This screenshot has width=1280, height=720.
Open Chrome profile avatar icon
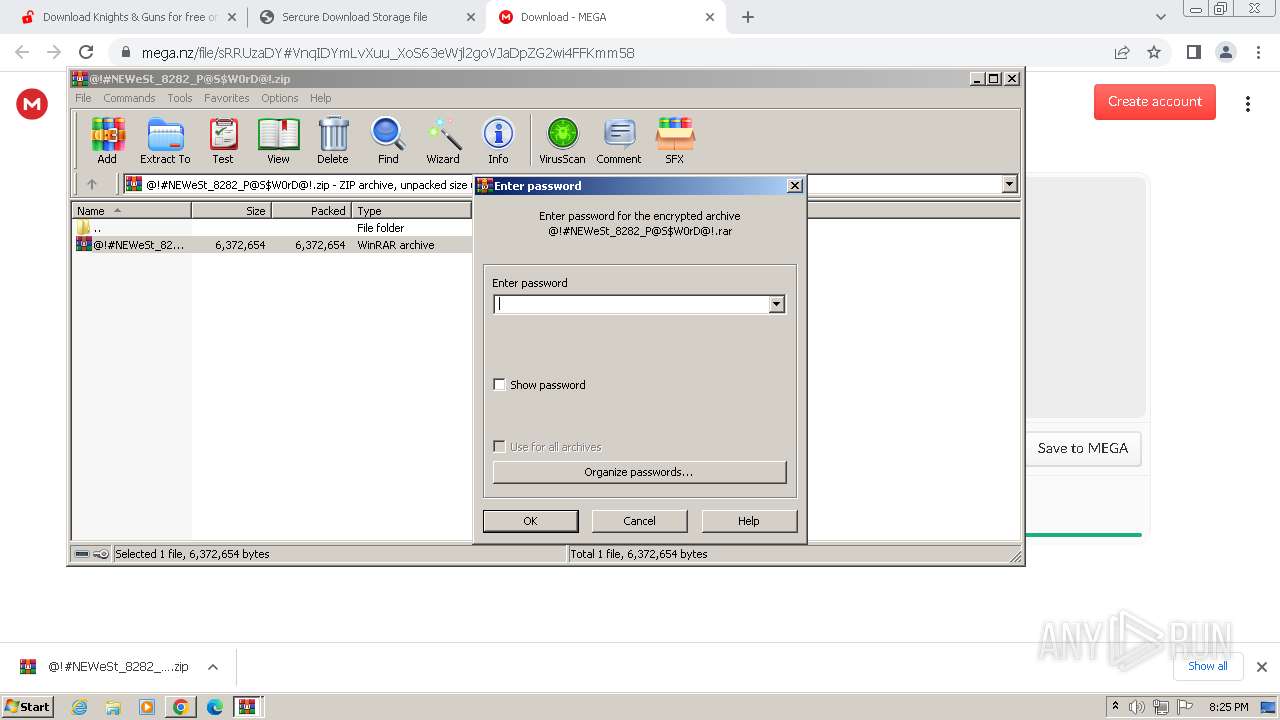pos(1225,52)
